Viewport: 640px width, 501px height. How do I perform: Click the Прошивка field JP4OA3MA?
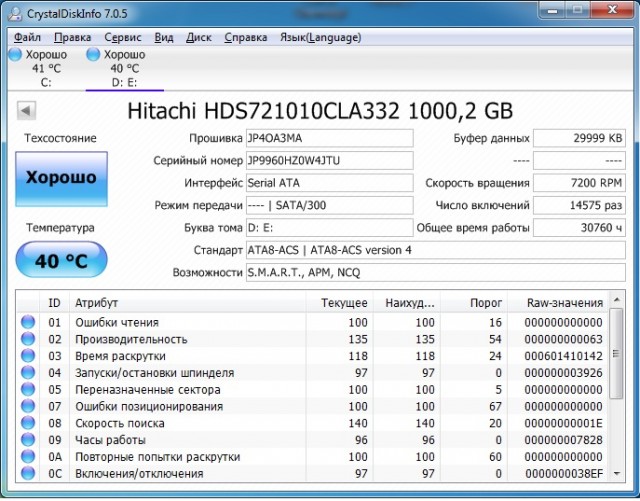pyautogui.click(x=329, y=138)
